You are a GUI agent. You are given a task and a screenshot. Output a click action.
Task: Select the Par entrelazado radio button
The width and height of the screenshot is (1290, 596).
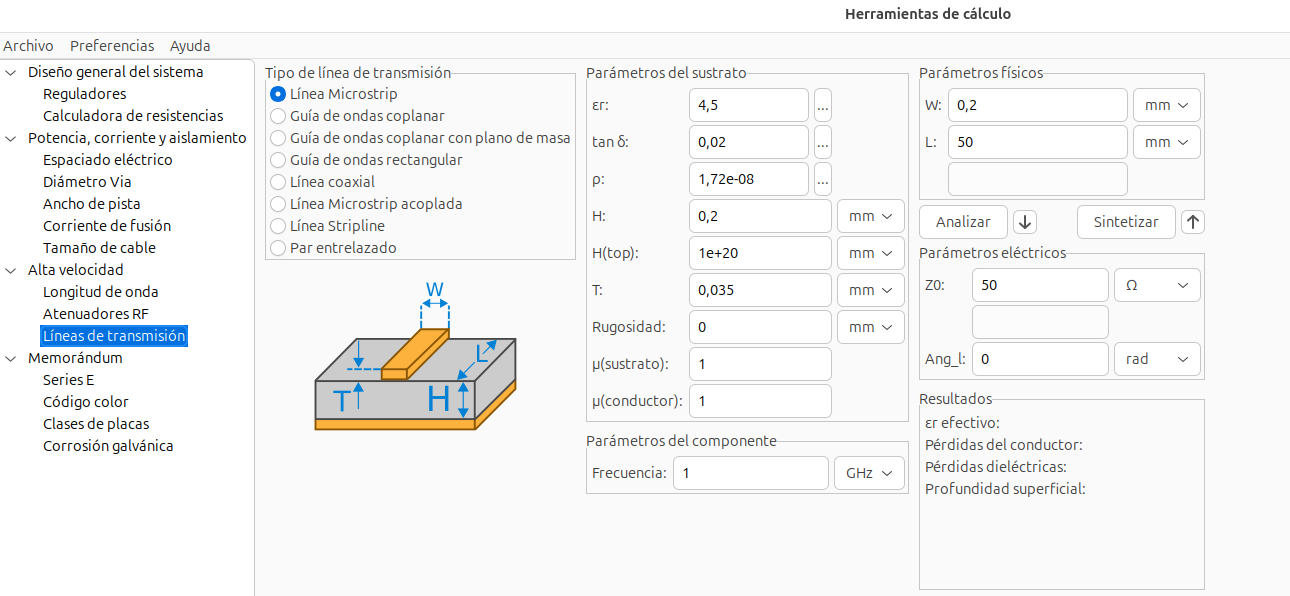[x=278, y=248]
